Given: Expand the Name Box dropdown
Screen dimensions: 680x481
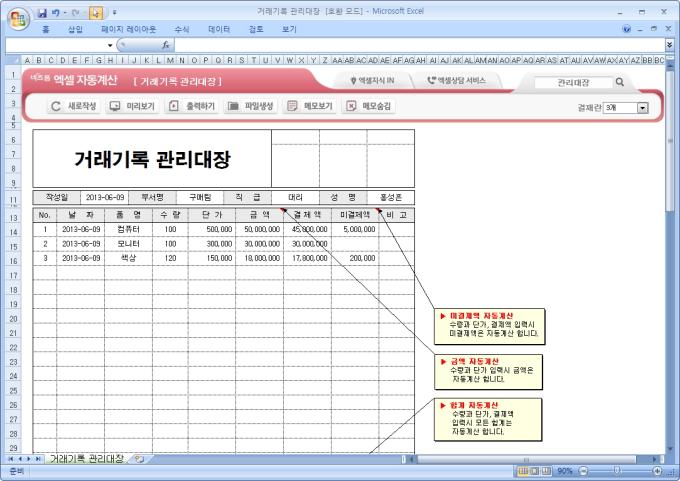Looking at the screenshot, I should click(110, 45).
